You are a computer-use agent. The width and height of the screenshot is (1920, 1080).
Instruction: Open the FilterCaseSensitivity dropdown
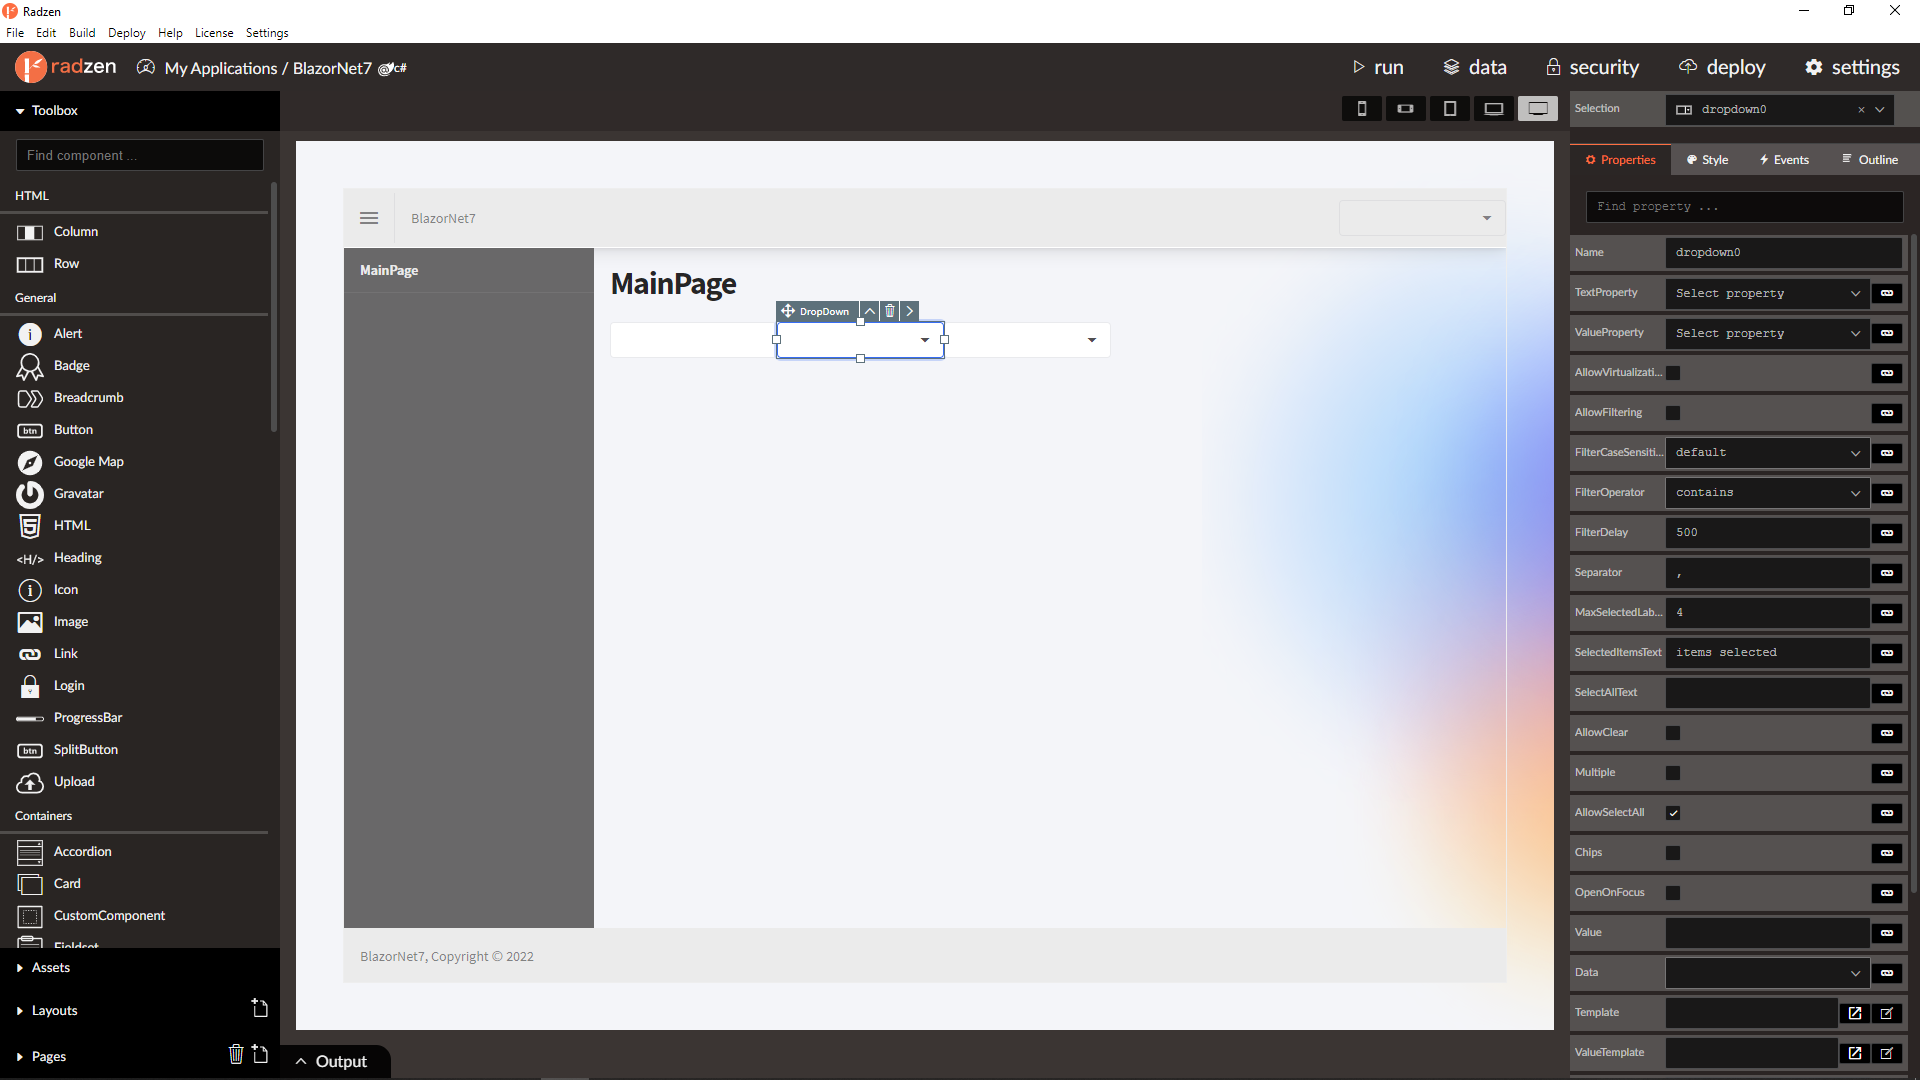tap(1766, 452)
